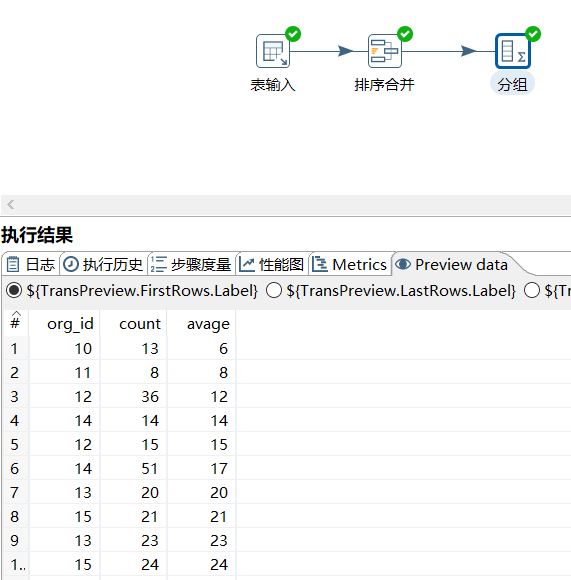The width and height of the screenshot is (571, 580).
Task: Select row number 9 in preview table
Action: tap(16, 540)
